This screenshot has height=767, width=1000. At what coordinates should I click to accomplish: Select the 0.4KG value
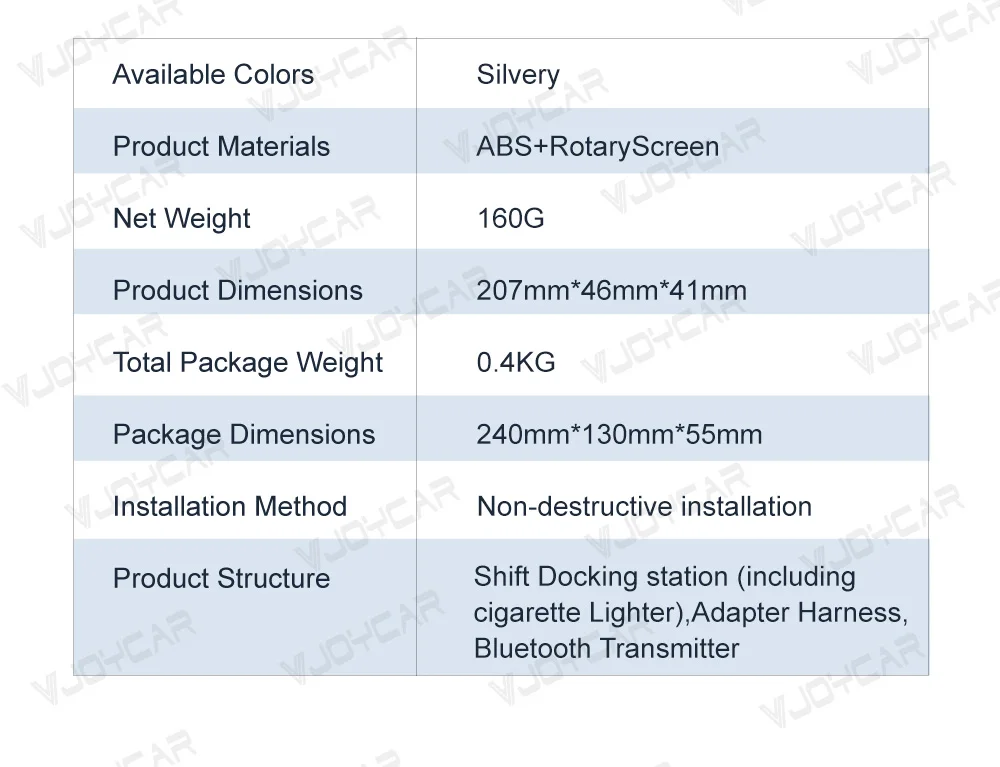click(x=516, y=363)
